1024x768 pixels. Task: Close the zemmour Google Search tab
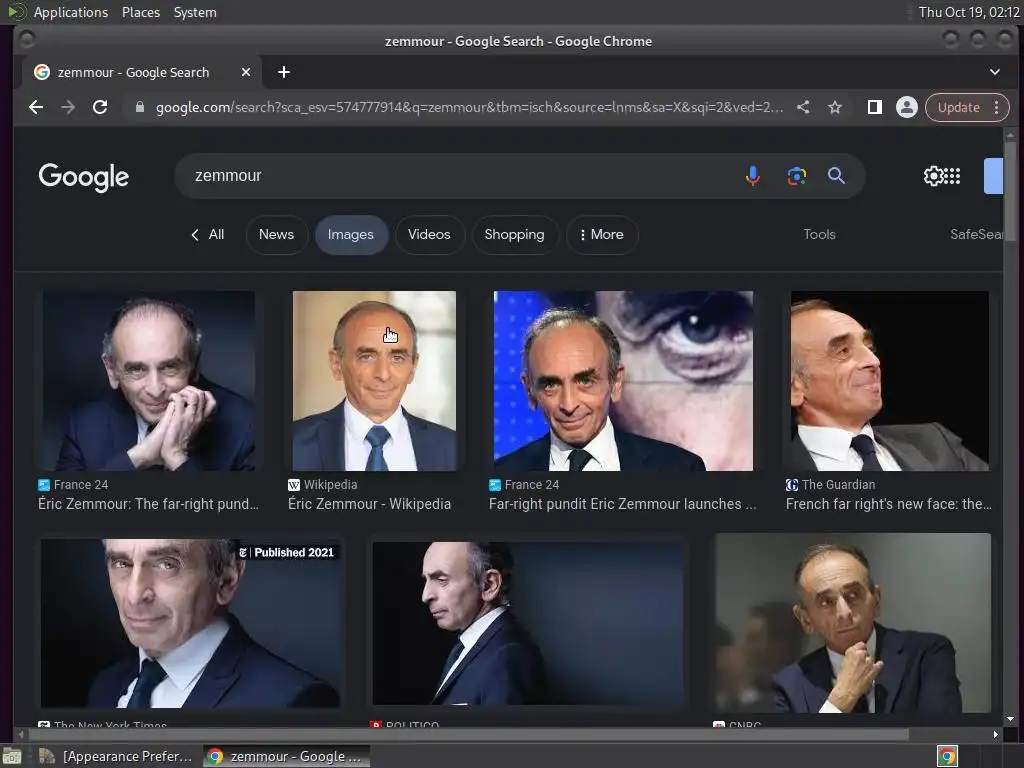[246, 72]
